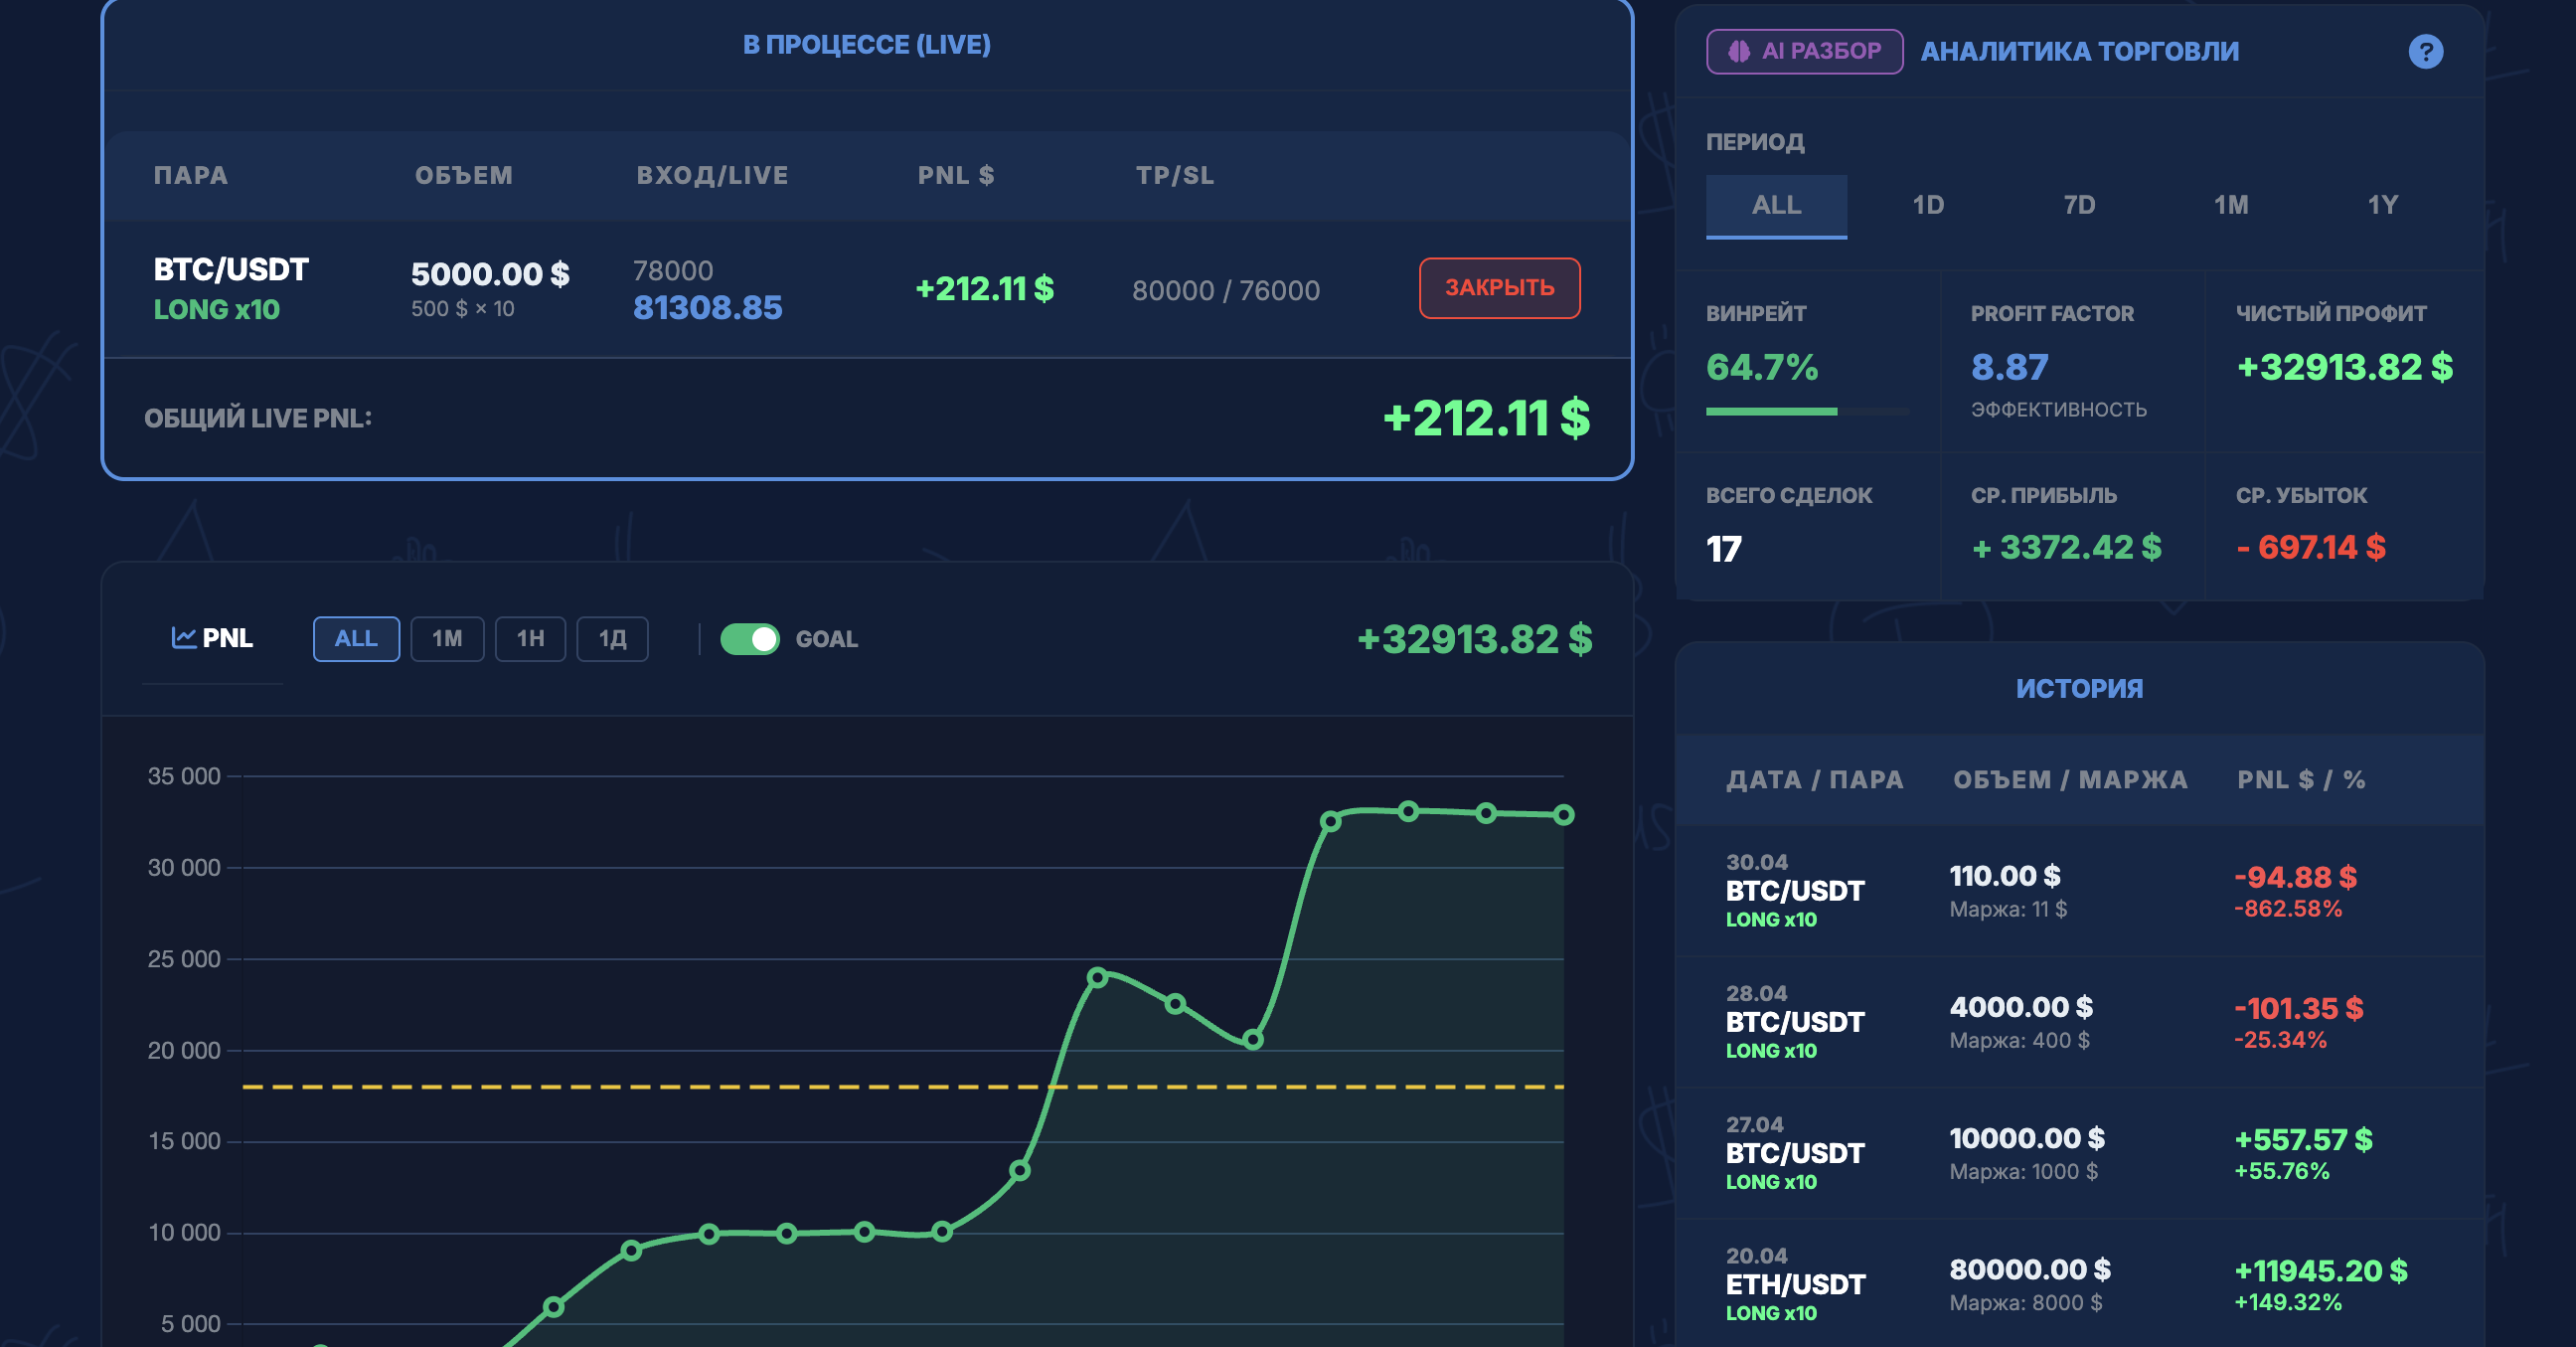Image resolution: width=2576 pixels, height=1347 pixels.
Task: Click the position volume 5000.00 $
Action: (490, 274)
